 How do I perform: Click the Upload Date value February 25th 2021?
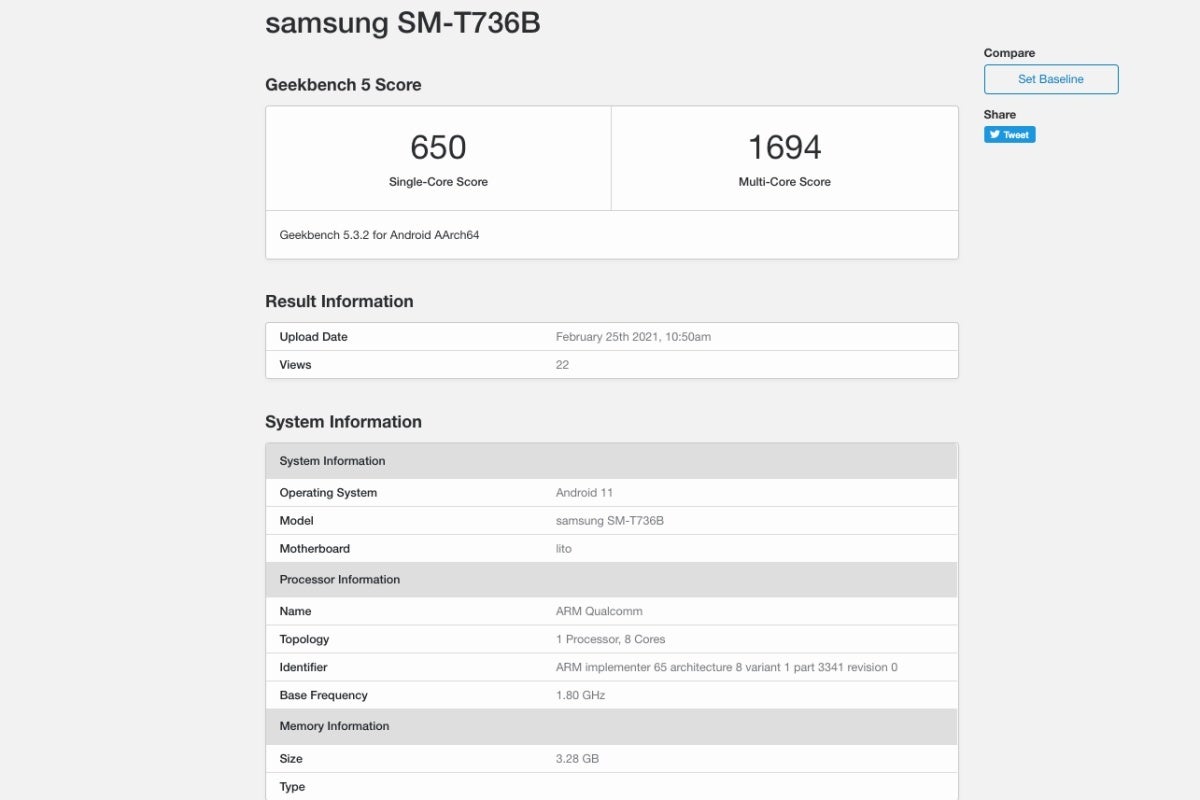tap(633, 337)
